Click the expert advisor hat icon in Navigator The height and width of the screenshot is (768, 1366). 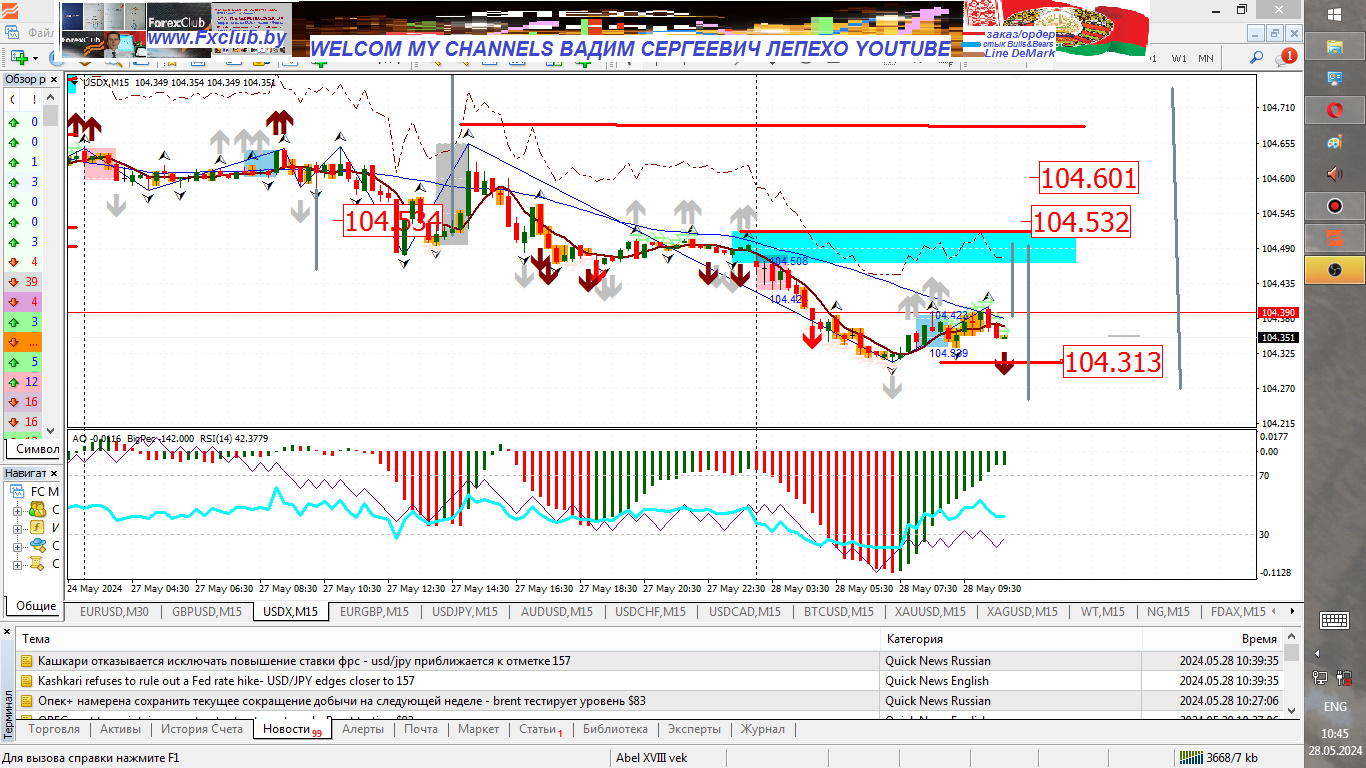click(x=38, y=546)
